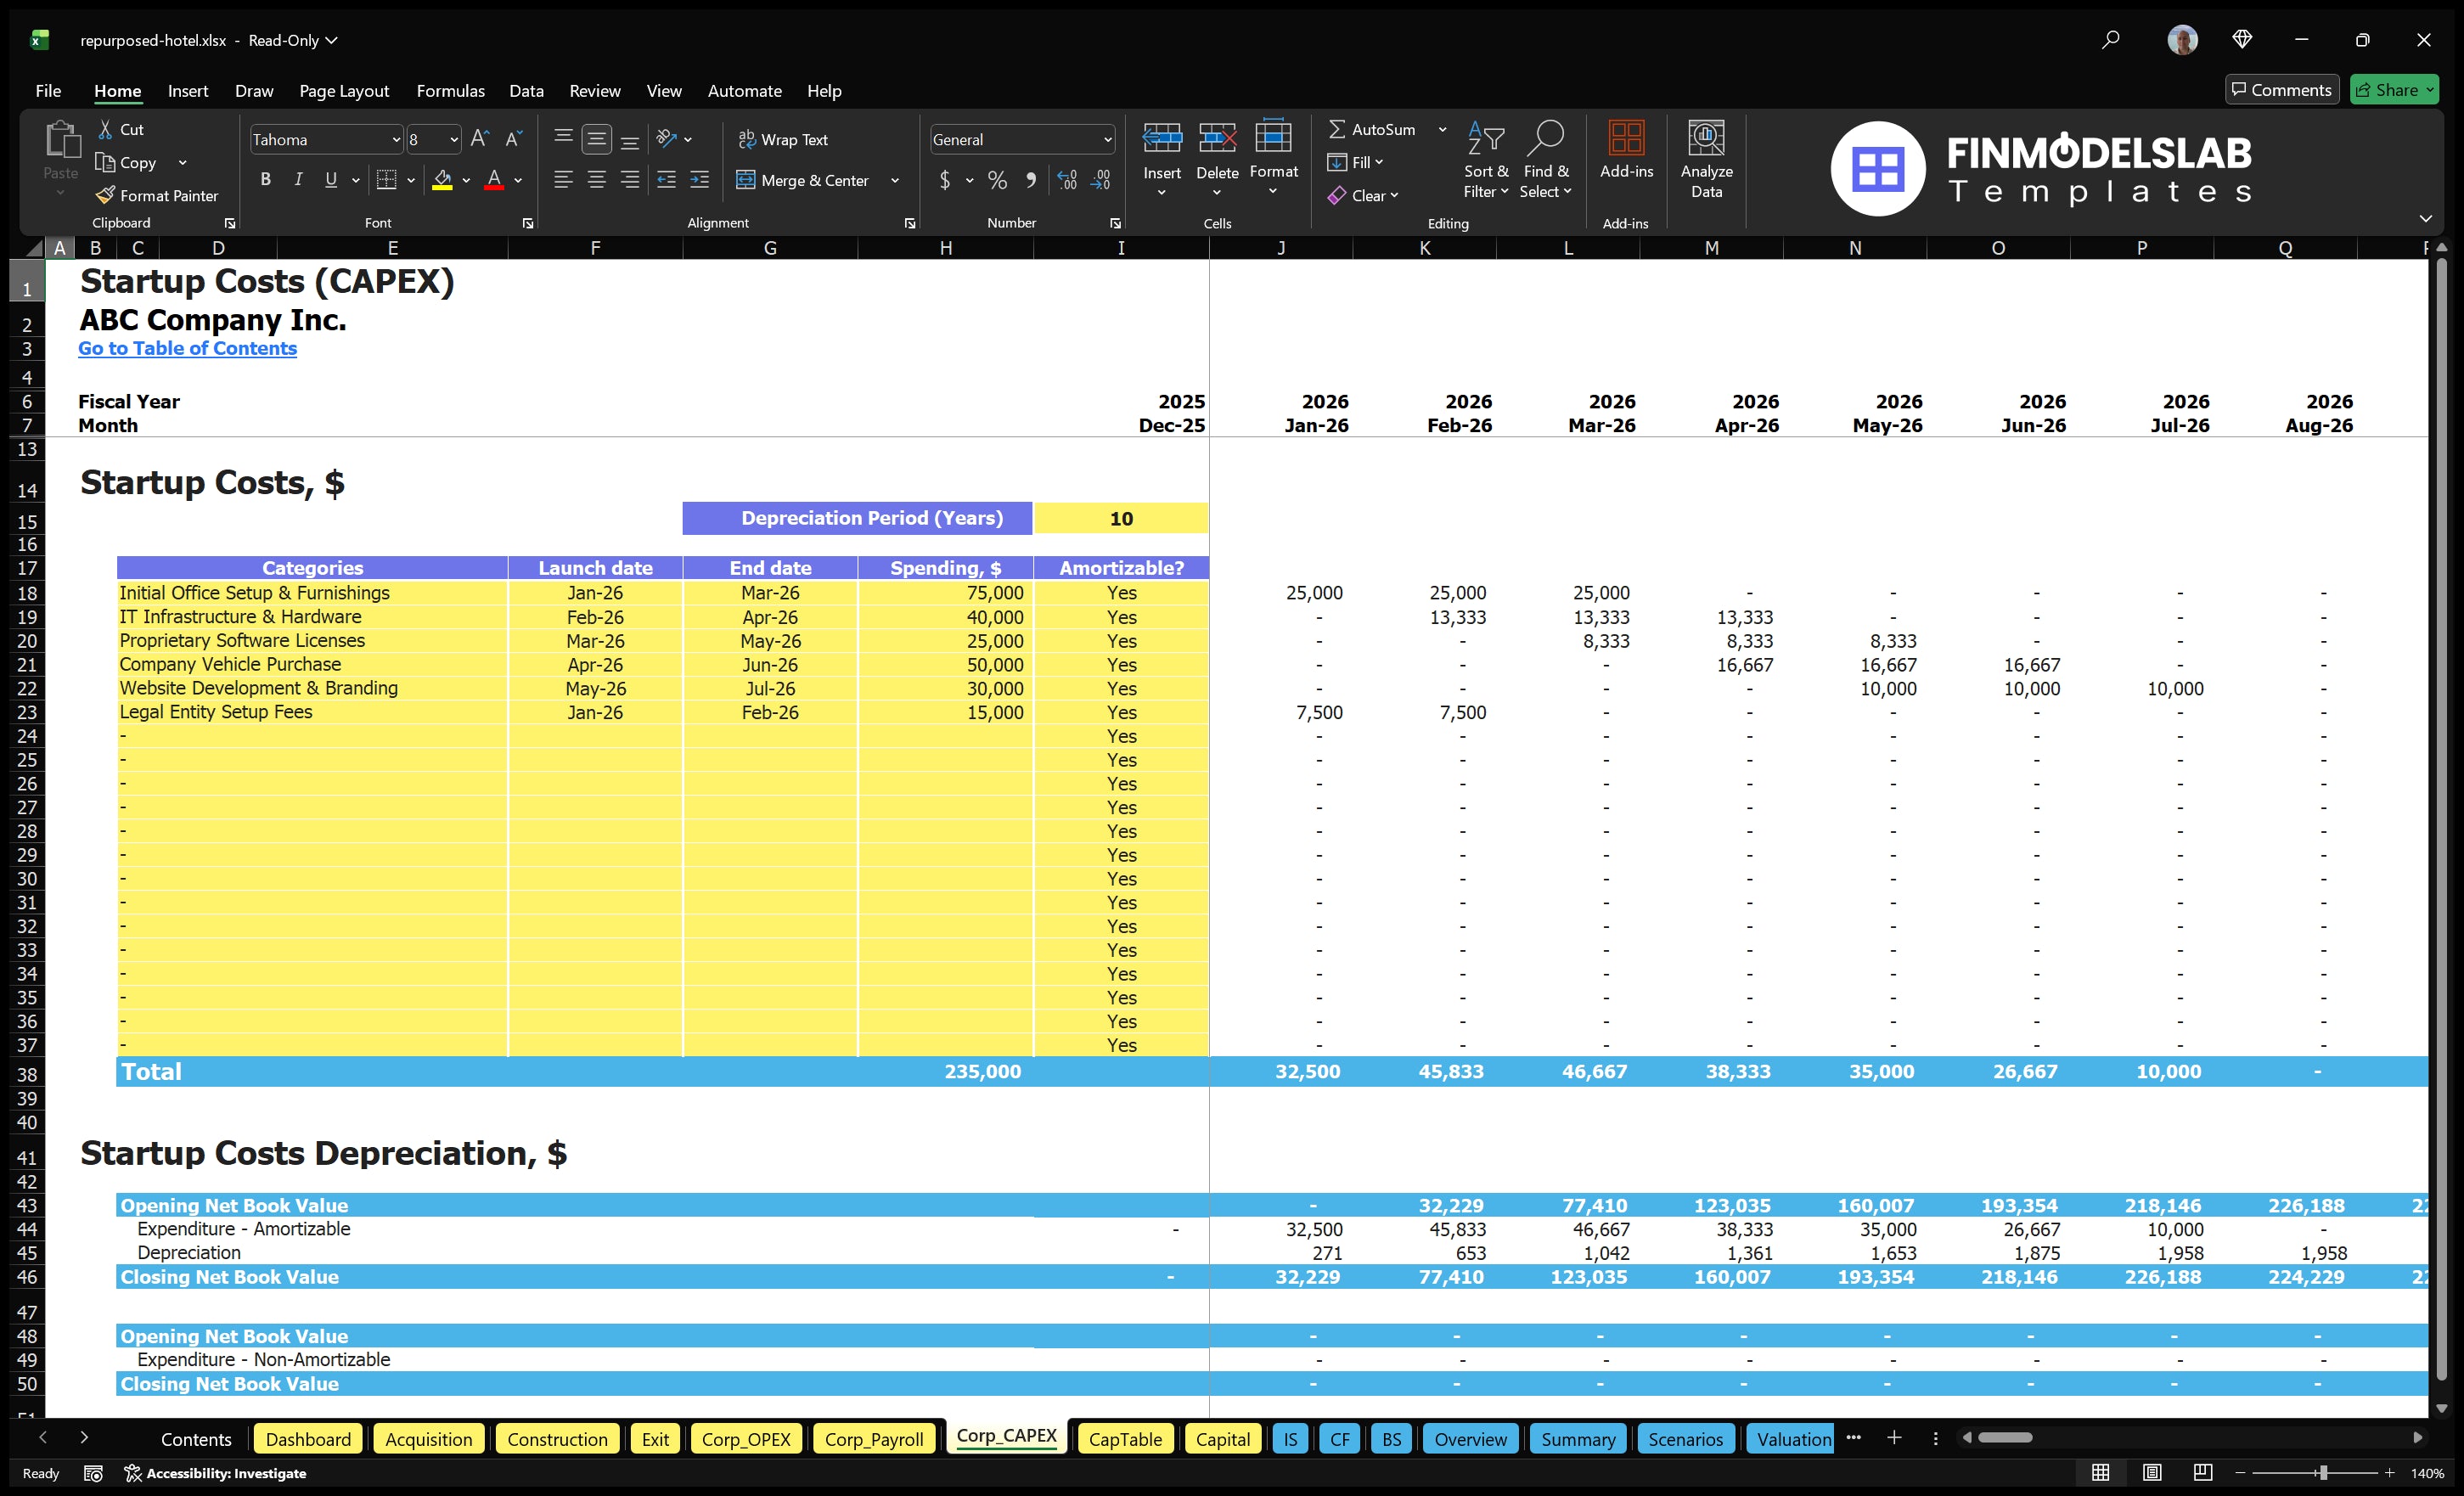This screenshot has height=1496, width=2464.
Task: Click the Share button
Action: click(2393, 89)
